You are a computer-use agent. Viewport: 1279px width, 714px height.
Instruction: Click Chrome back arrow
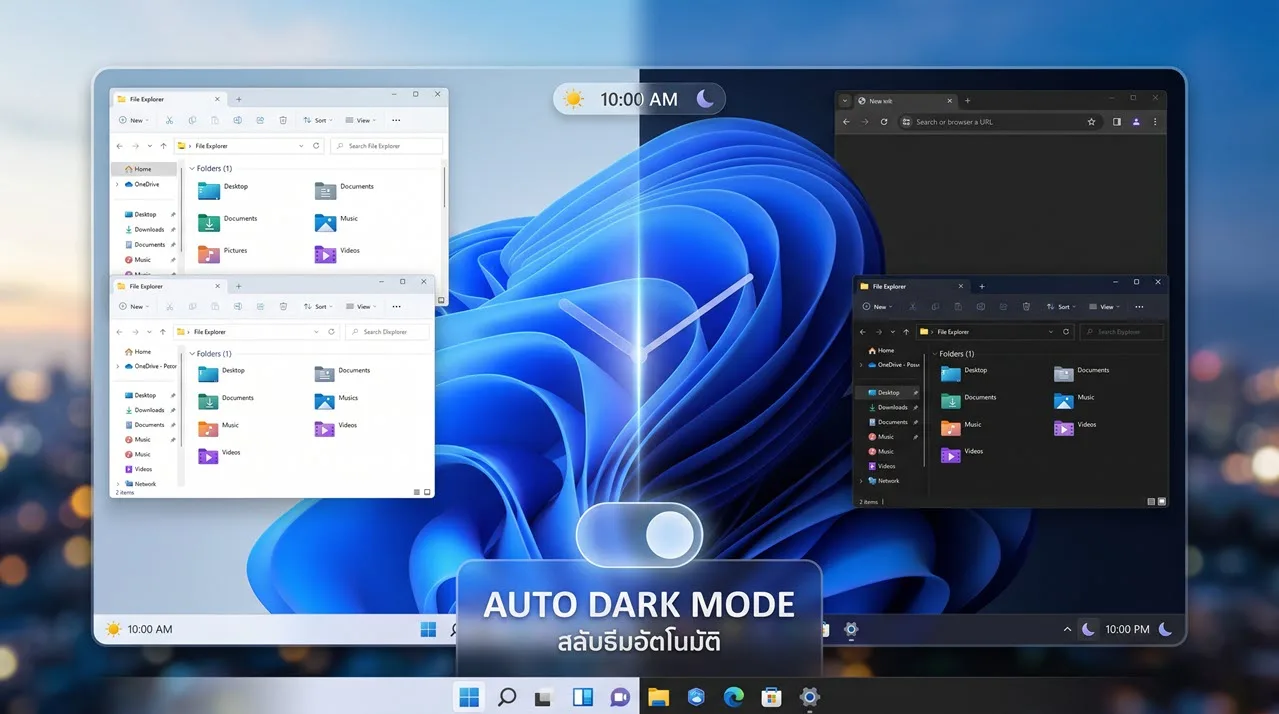[x=846, y=122]
